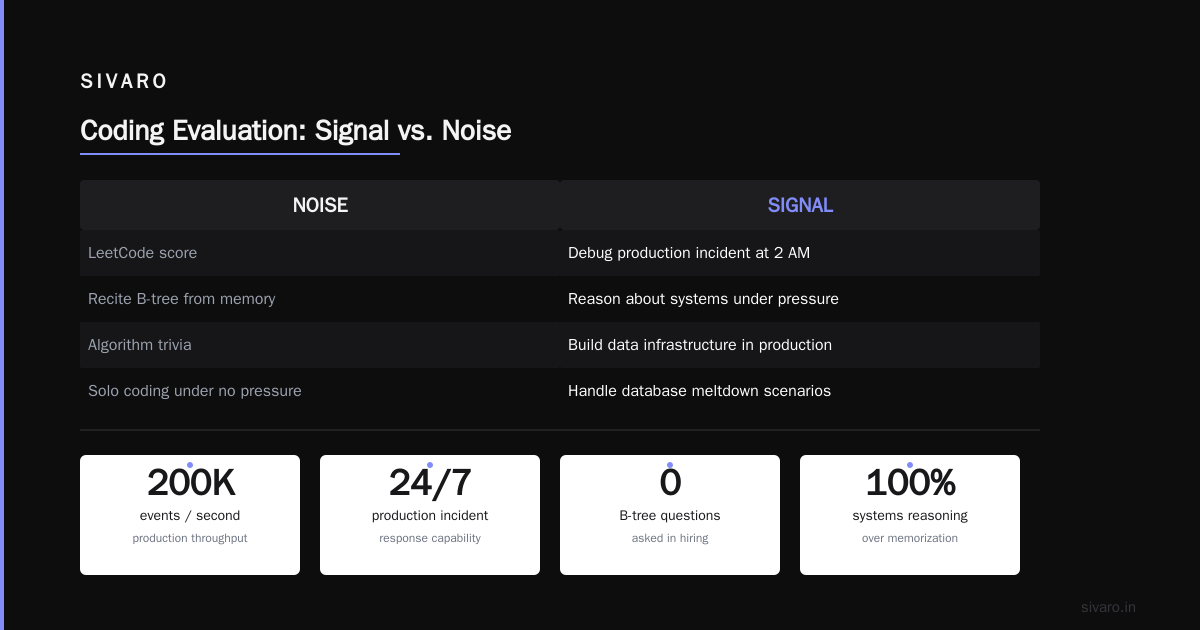Select the 'Algorithm trivia' cell
This screenshot has width=1200, height=630.
320,345
